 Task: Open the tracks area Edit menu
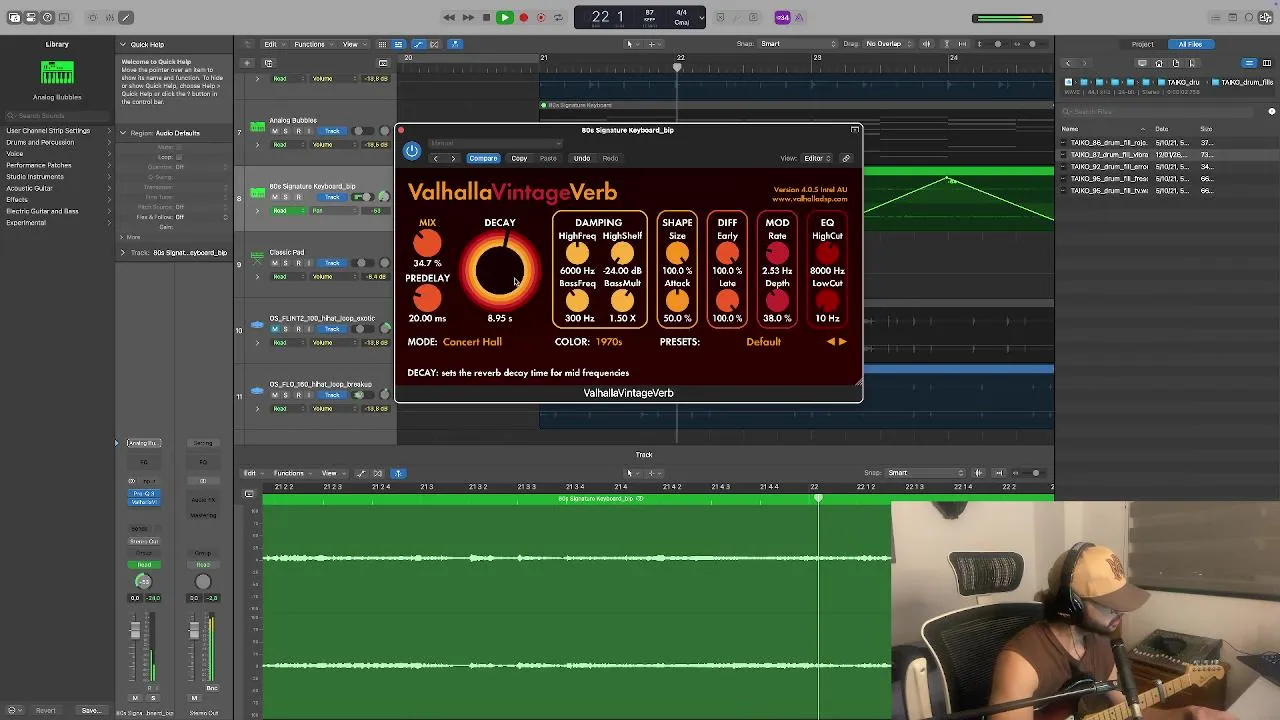[x=272, y=44]
